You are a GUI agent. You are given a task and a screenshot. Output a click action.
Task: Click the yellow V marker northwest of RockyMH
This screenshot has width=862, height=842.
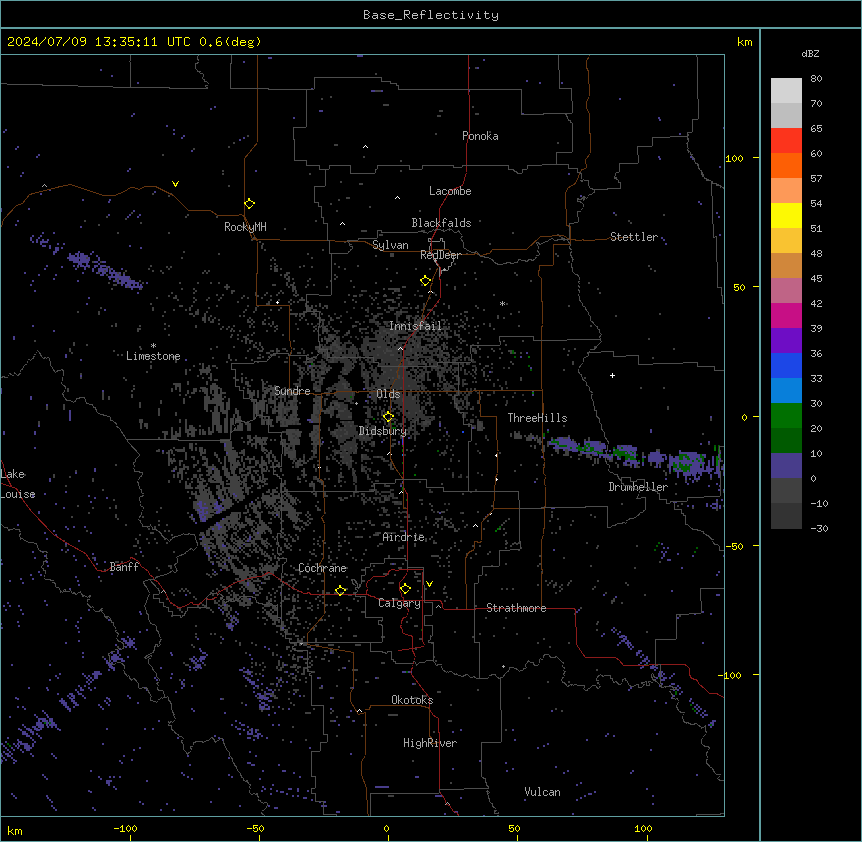click(x=175, y=184)
